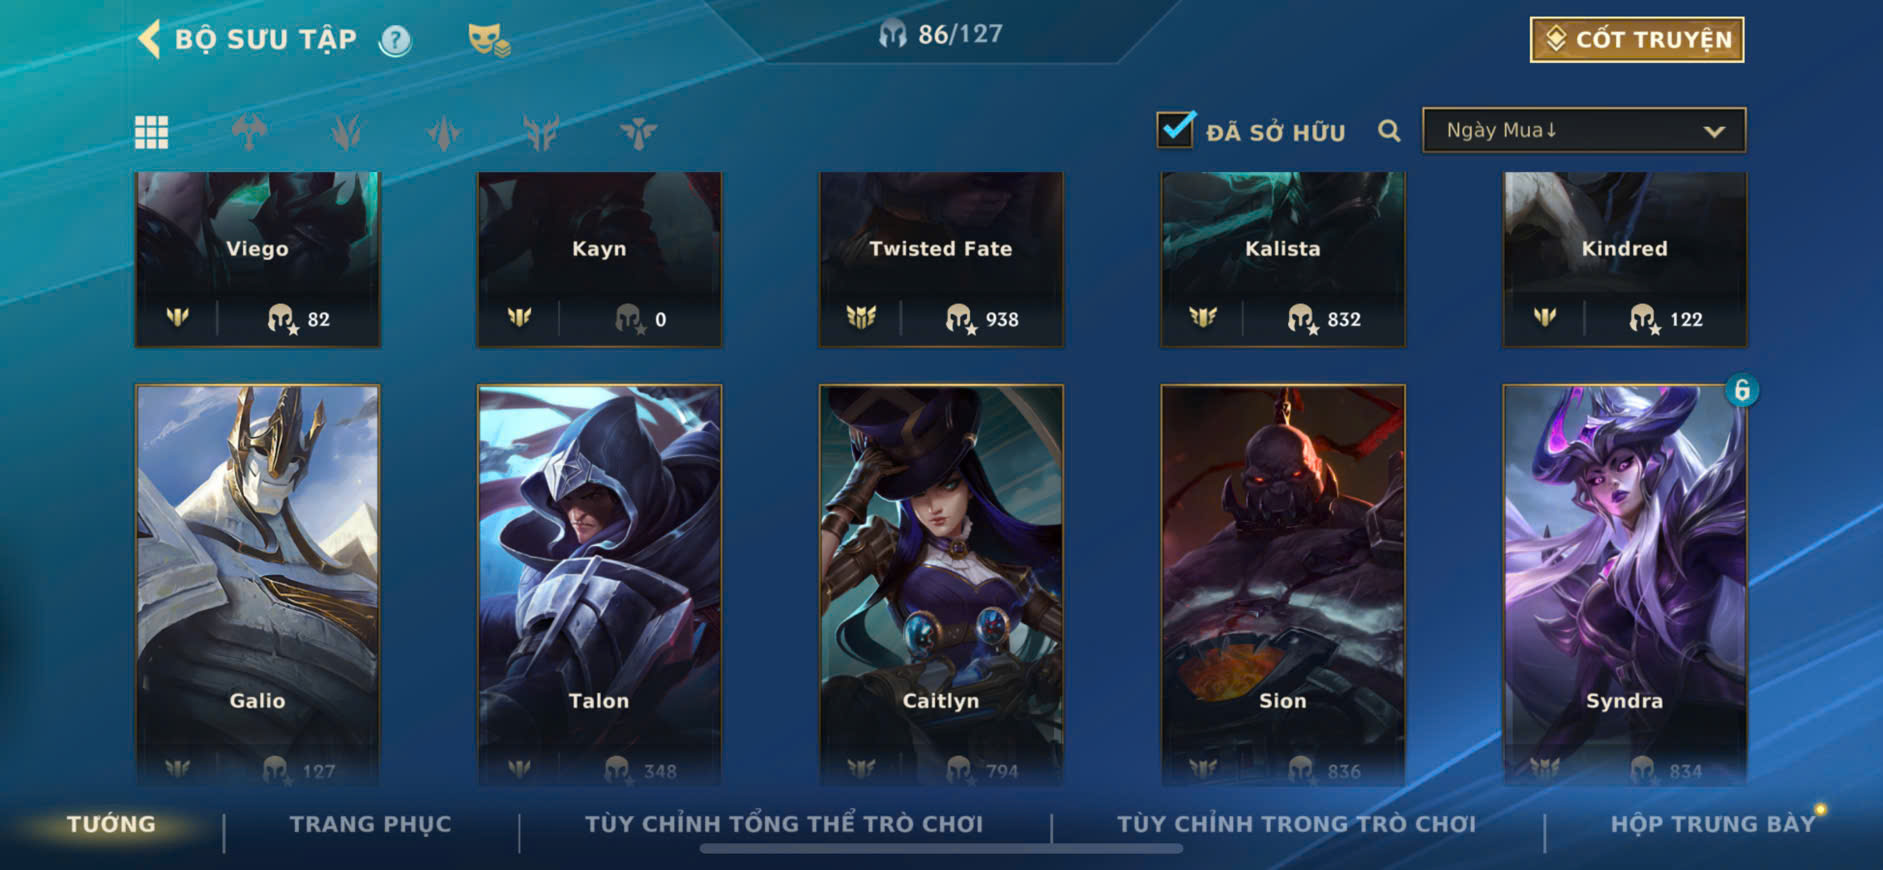This screenshot has height=870, width=1883.
Task: Filter champions by third role icon
Action: point(443,132)
